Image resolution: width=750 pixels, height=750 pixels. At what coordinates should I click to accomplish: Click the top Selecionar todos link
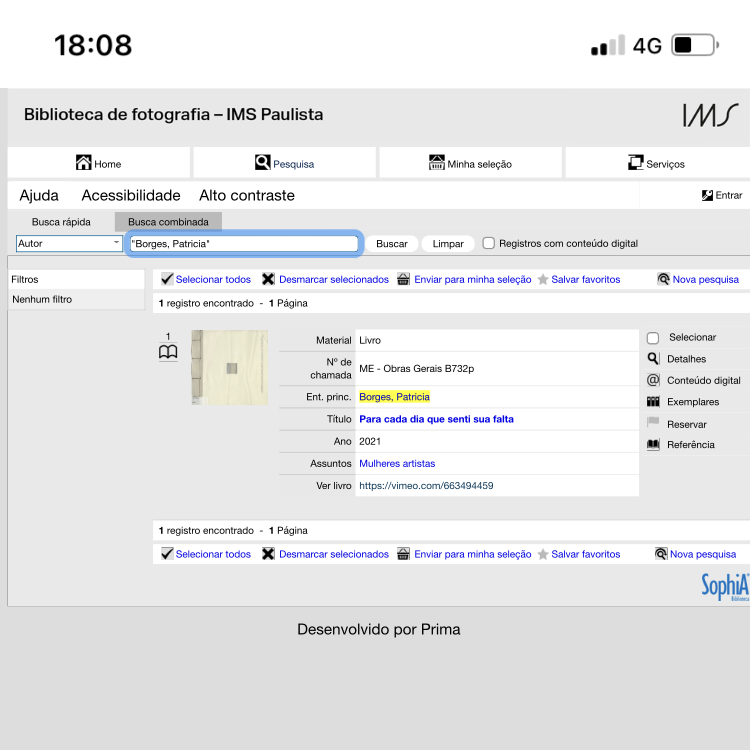click(x=213, y=279)
